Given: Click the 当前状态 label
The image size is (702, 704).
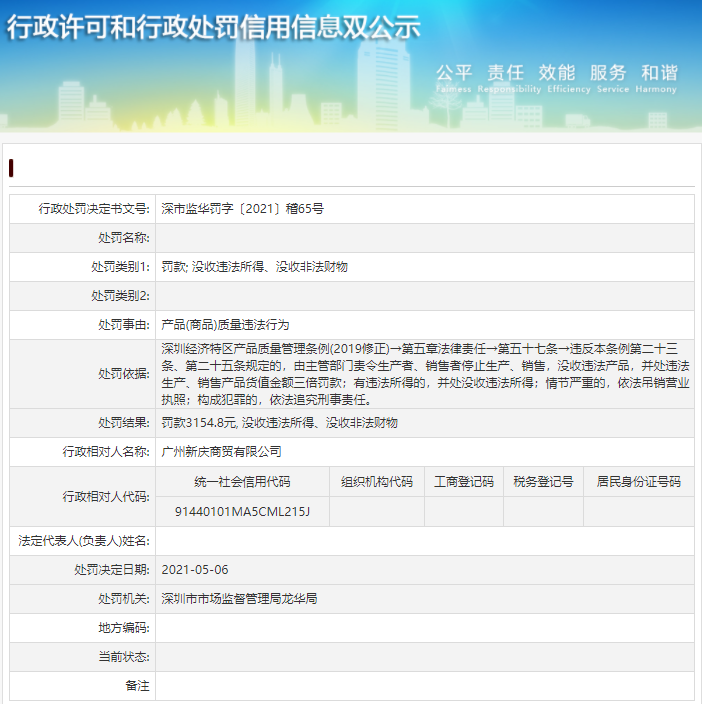Looking at the screenshot, I should pos(124,657).
